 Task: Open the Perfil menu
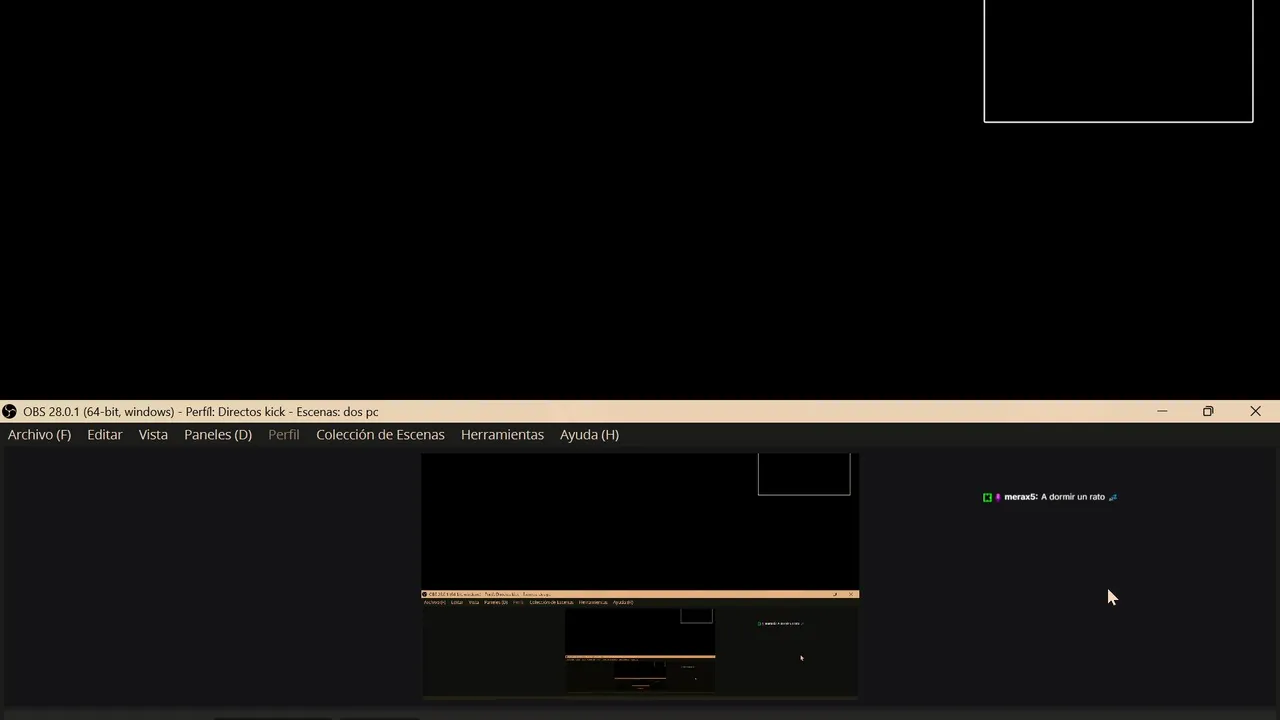coord(284,435)
